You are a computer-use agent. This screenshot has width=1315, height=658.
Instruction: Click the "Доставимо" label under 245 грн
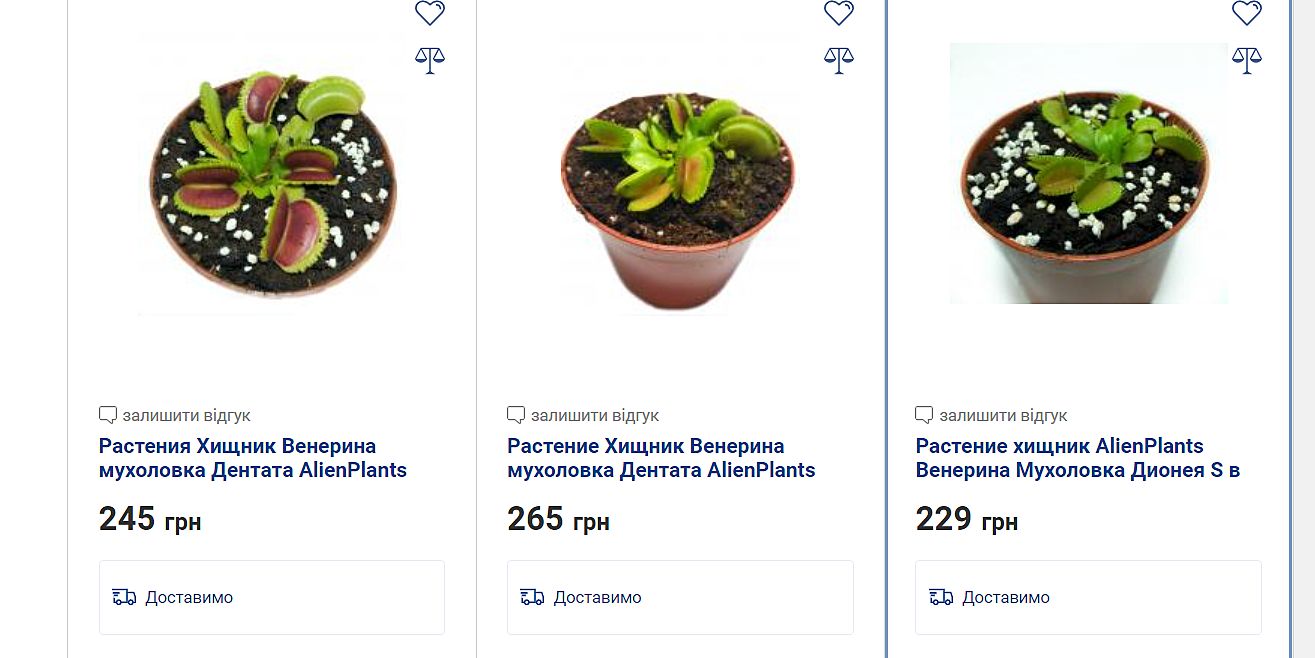(189, 597)
